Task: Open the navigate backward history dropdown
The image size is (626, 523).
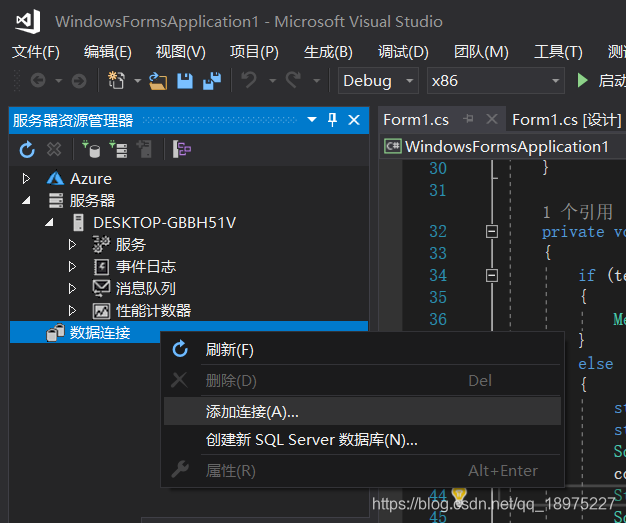Action: coord(59,81)
